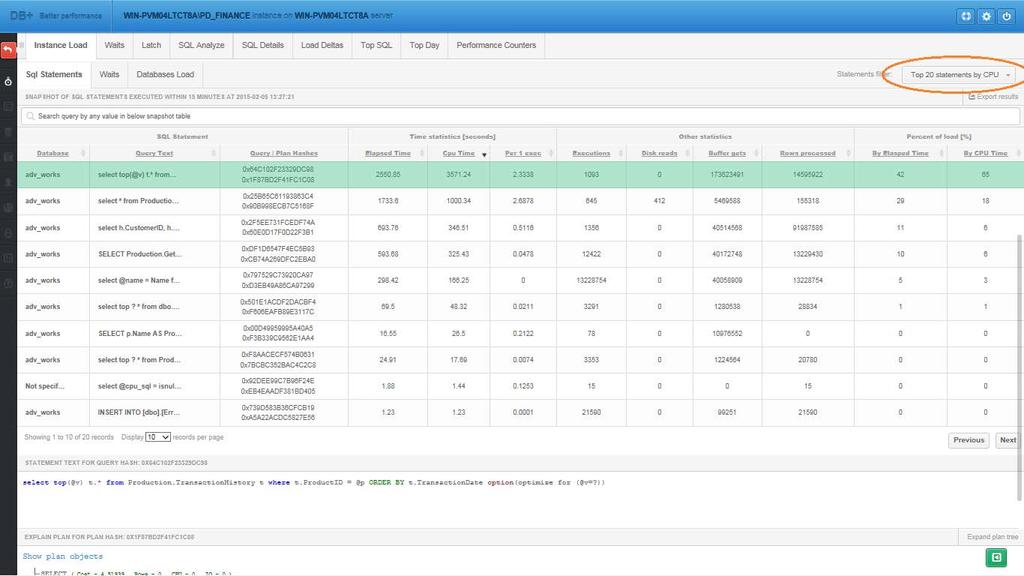The width and height of the screenshot is (1024, 576).
Task: Switch to the Instance Load tab
Action: tap(60, 45)
